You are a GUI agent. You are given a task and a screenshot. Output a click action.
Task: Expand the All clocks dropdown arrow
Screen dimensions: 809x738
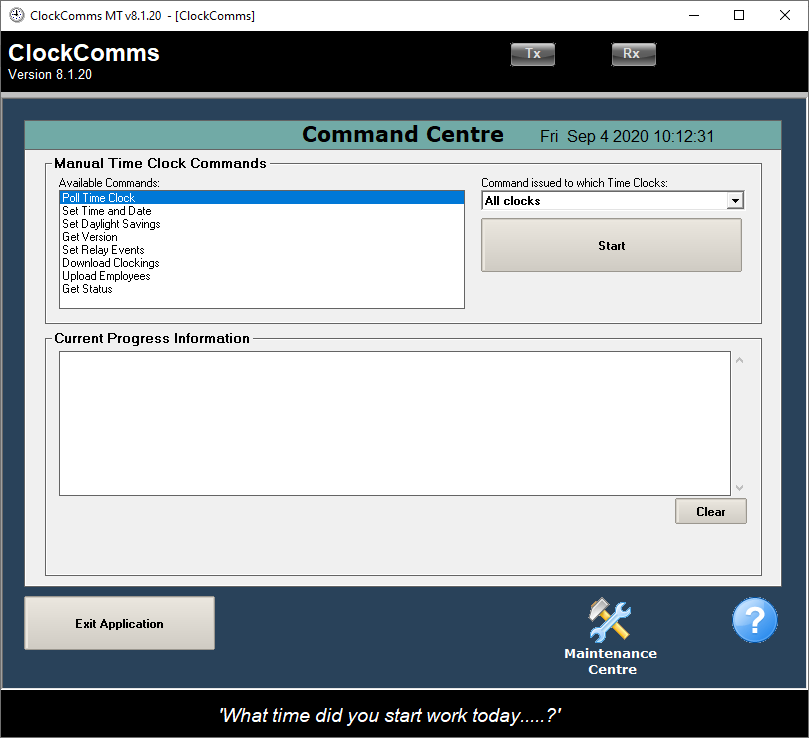[x=735, y=201]
